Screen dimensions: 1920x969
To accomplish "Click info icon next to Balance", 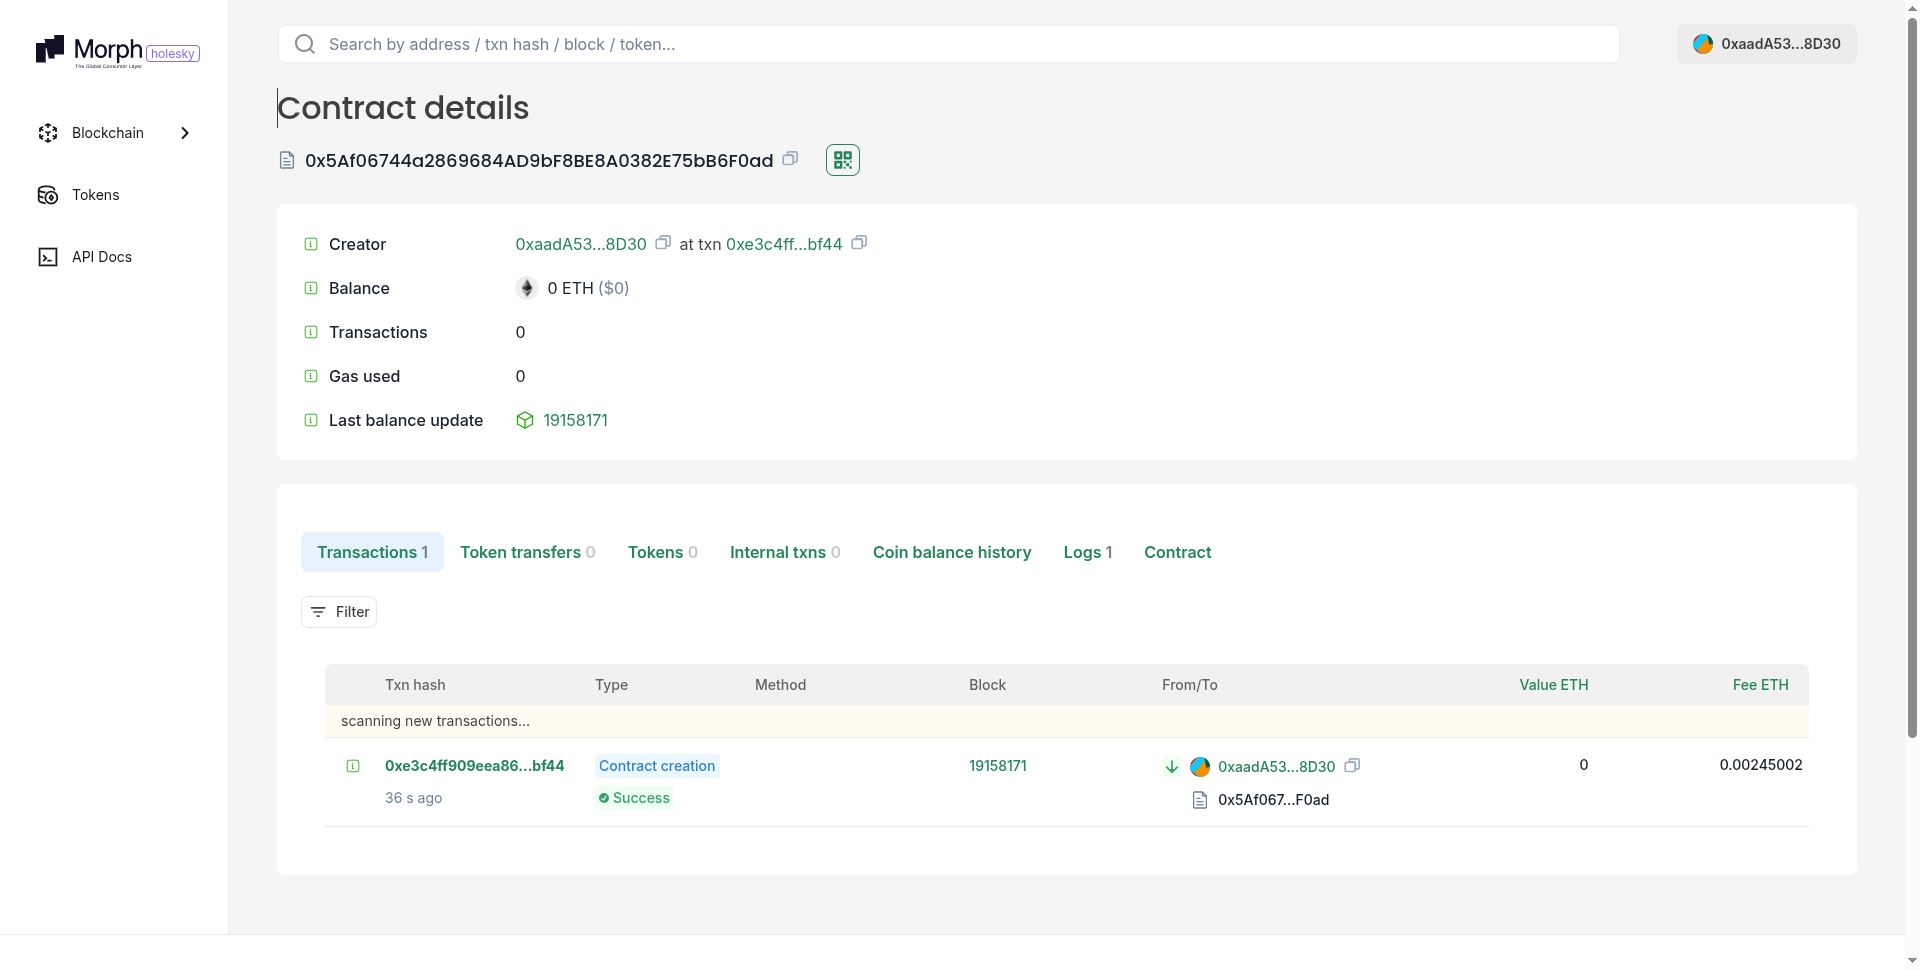I will (311, 288).
